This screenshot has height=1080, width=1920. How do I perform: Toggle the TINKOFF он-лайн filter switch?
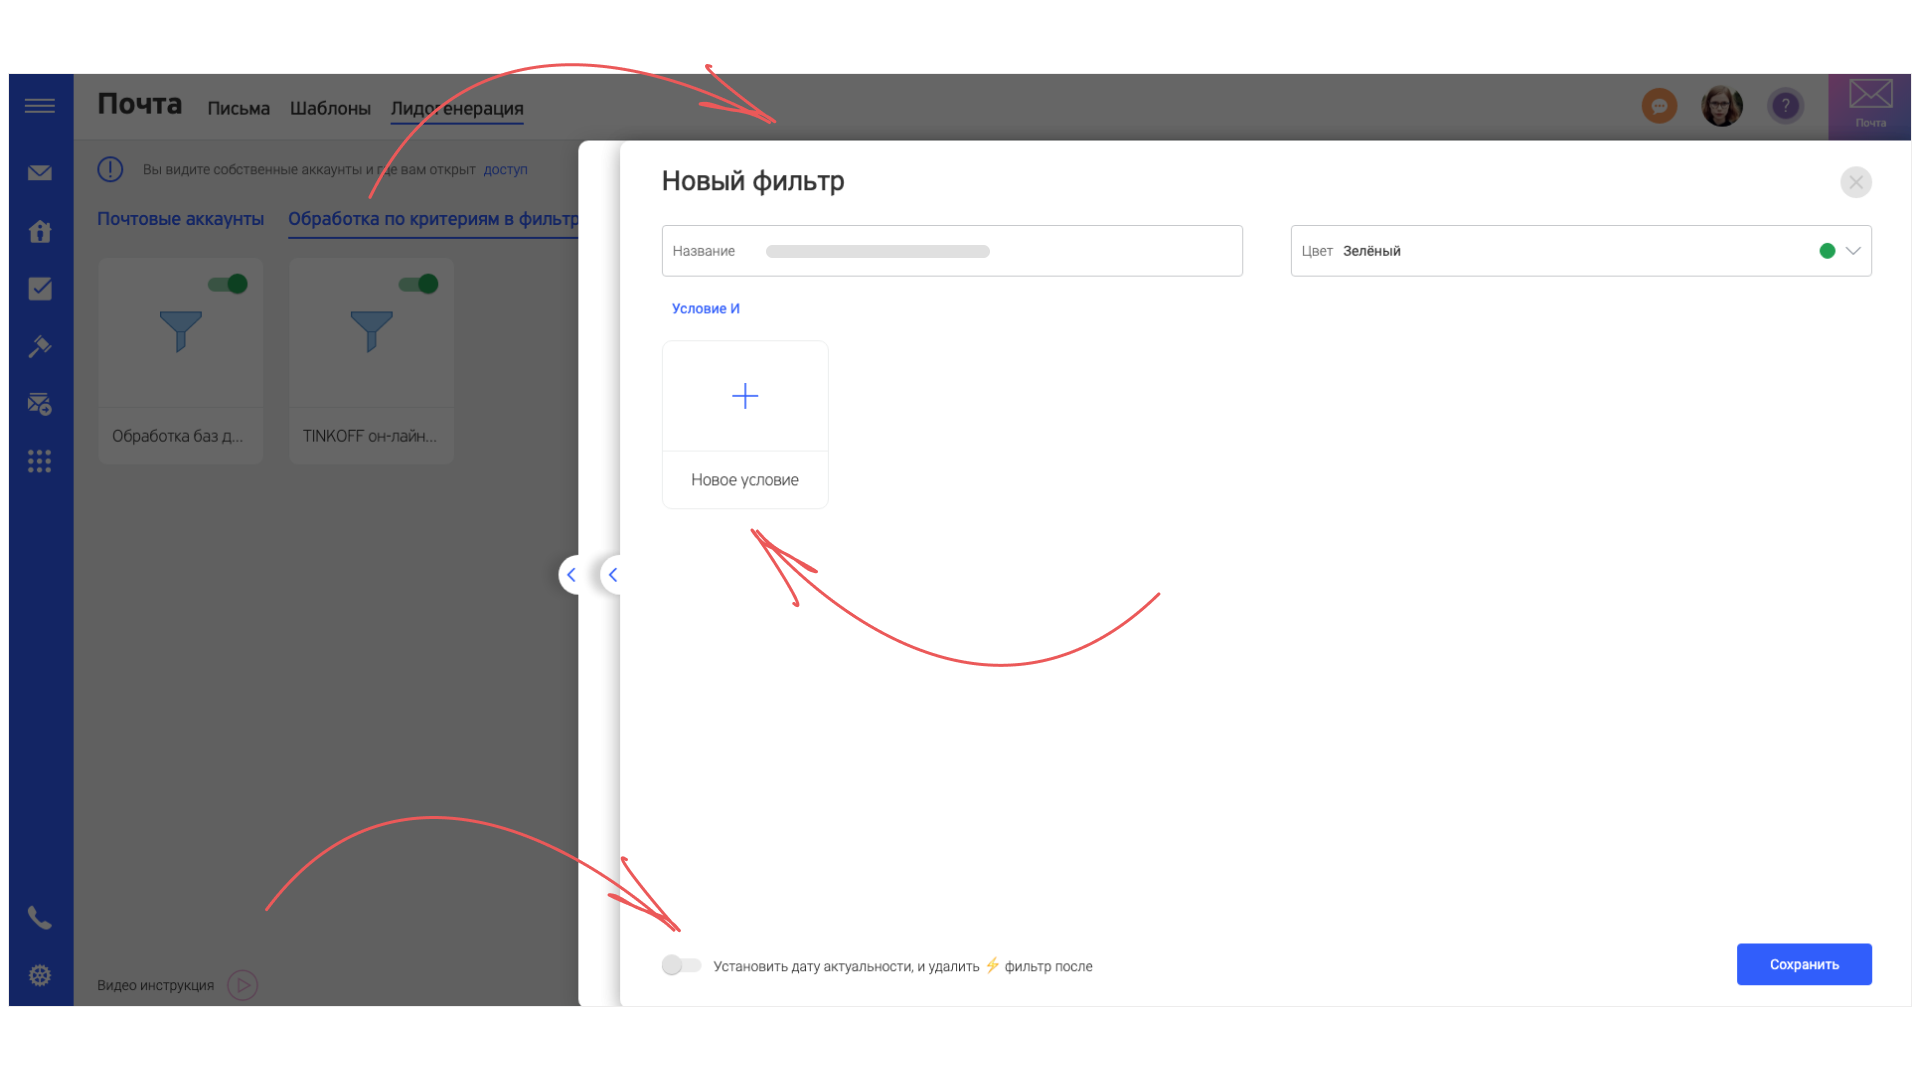(419, 284)
